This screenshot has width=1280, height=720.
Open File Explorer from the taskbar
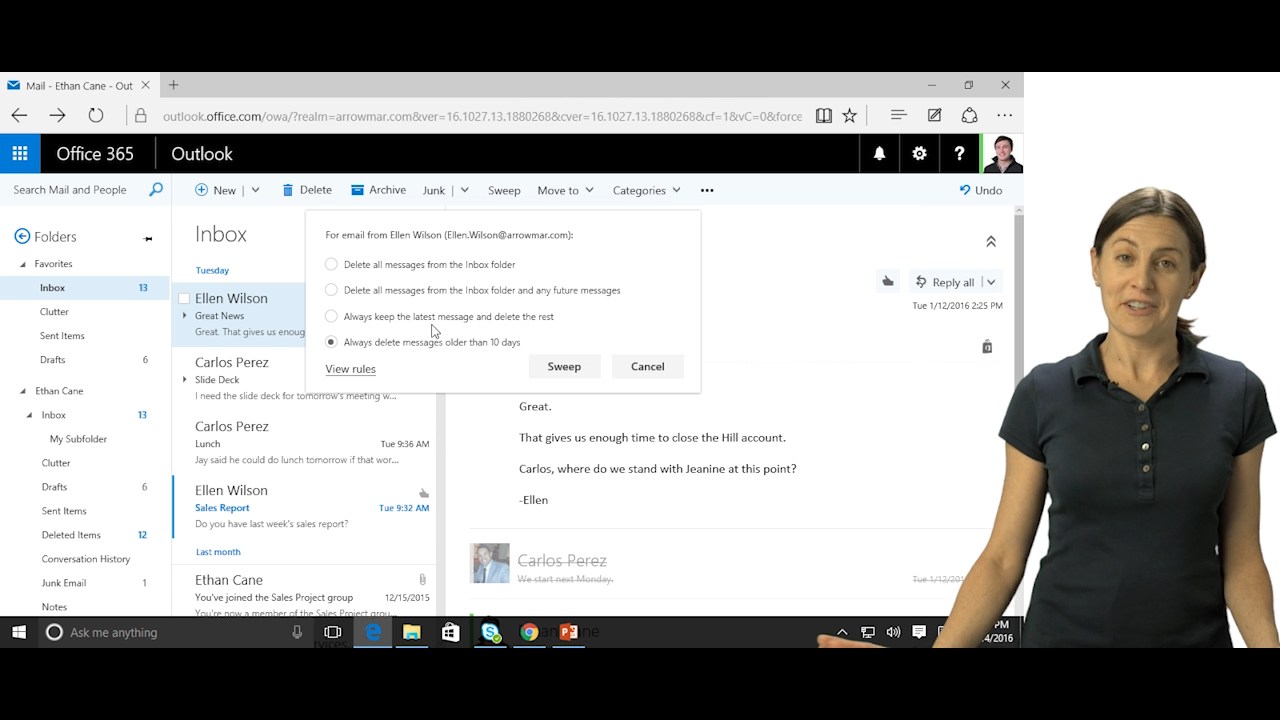[x=412, y=632]
